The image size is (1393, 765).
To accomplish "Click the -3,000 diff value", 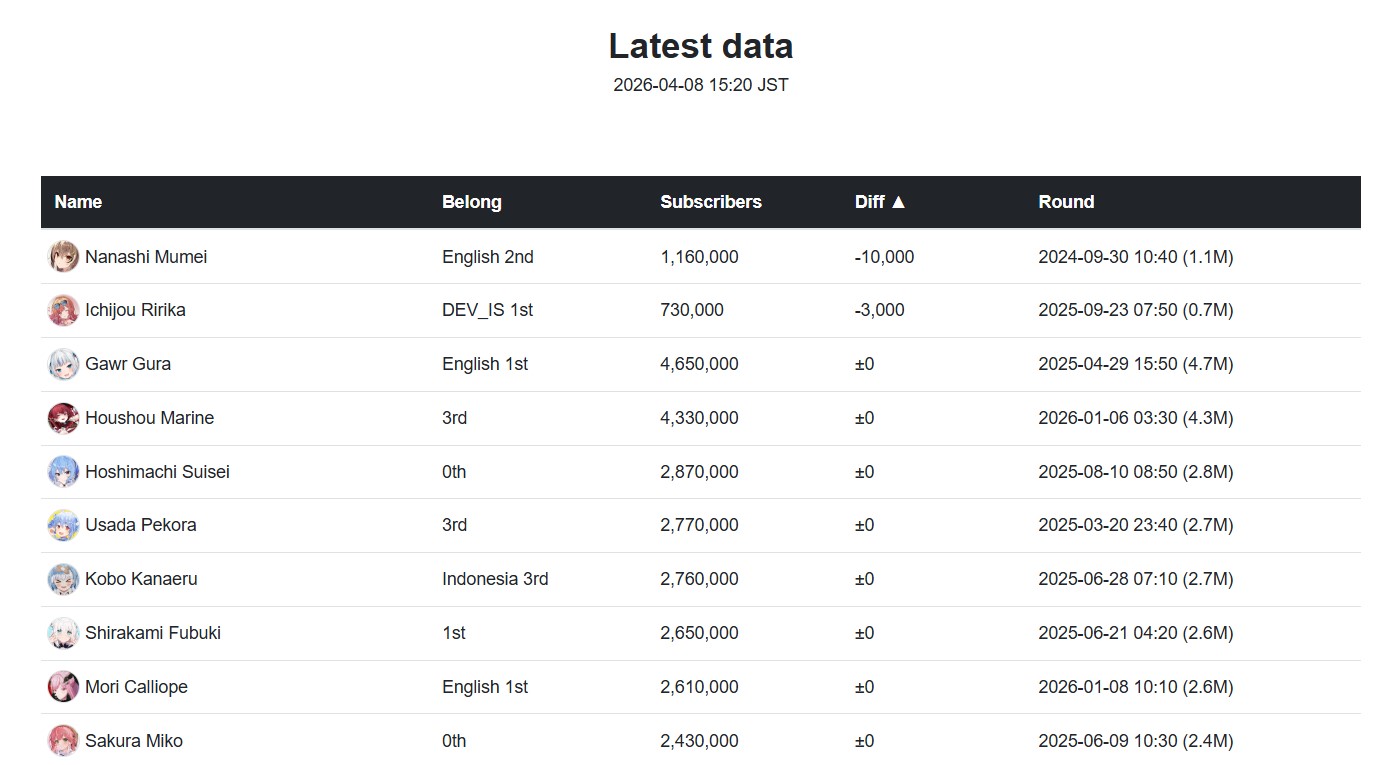I will [x=880, y=310].
